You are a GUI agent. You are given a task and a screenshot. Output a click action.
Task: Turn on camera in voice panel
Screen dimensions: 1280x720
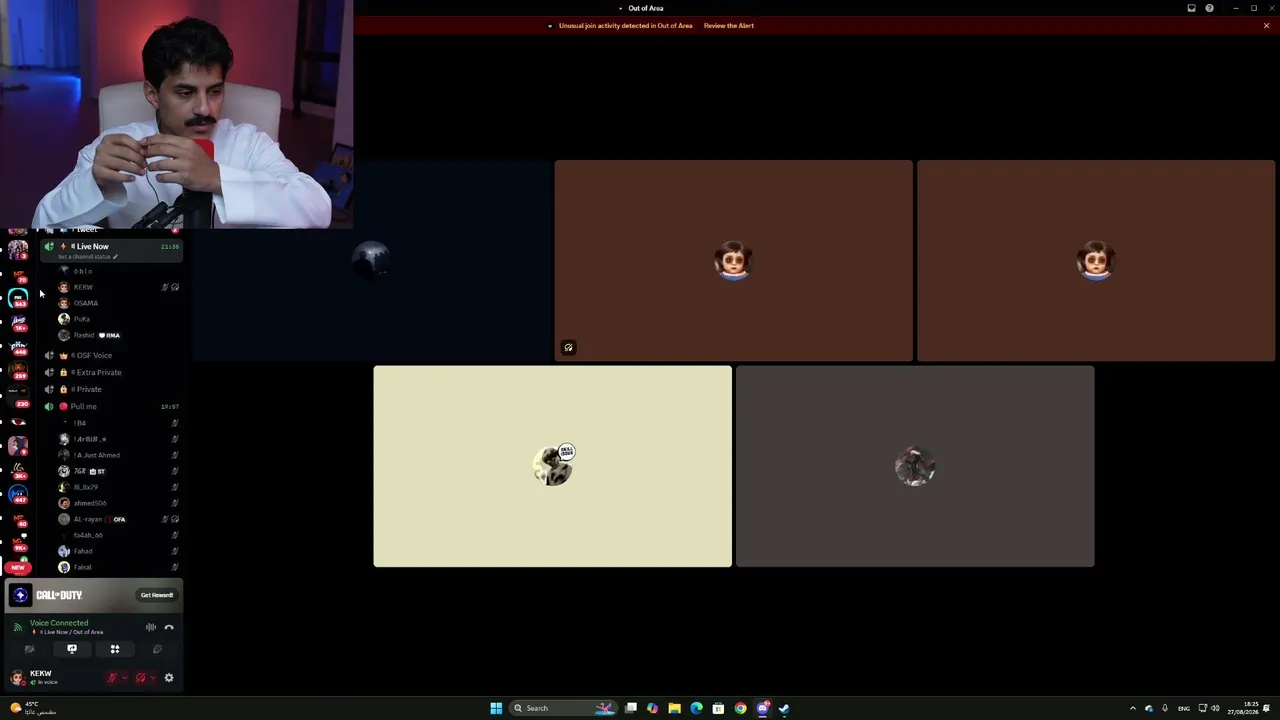(29, 649)
